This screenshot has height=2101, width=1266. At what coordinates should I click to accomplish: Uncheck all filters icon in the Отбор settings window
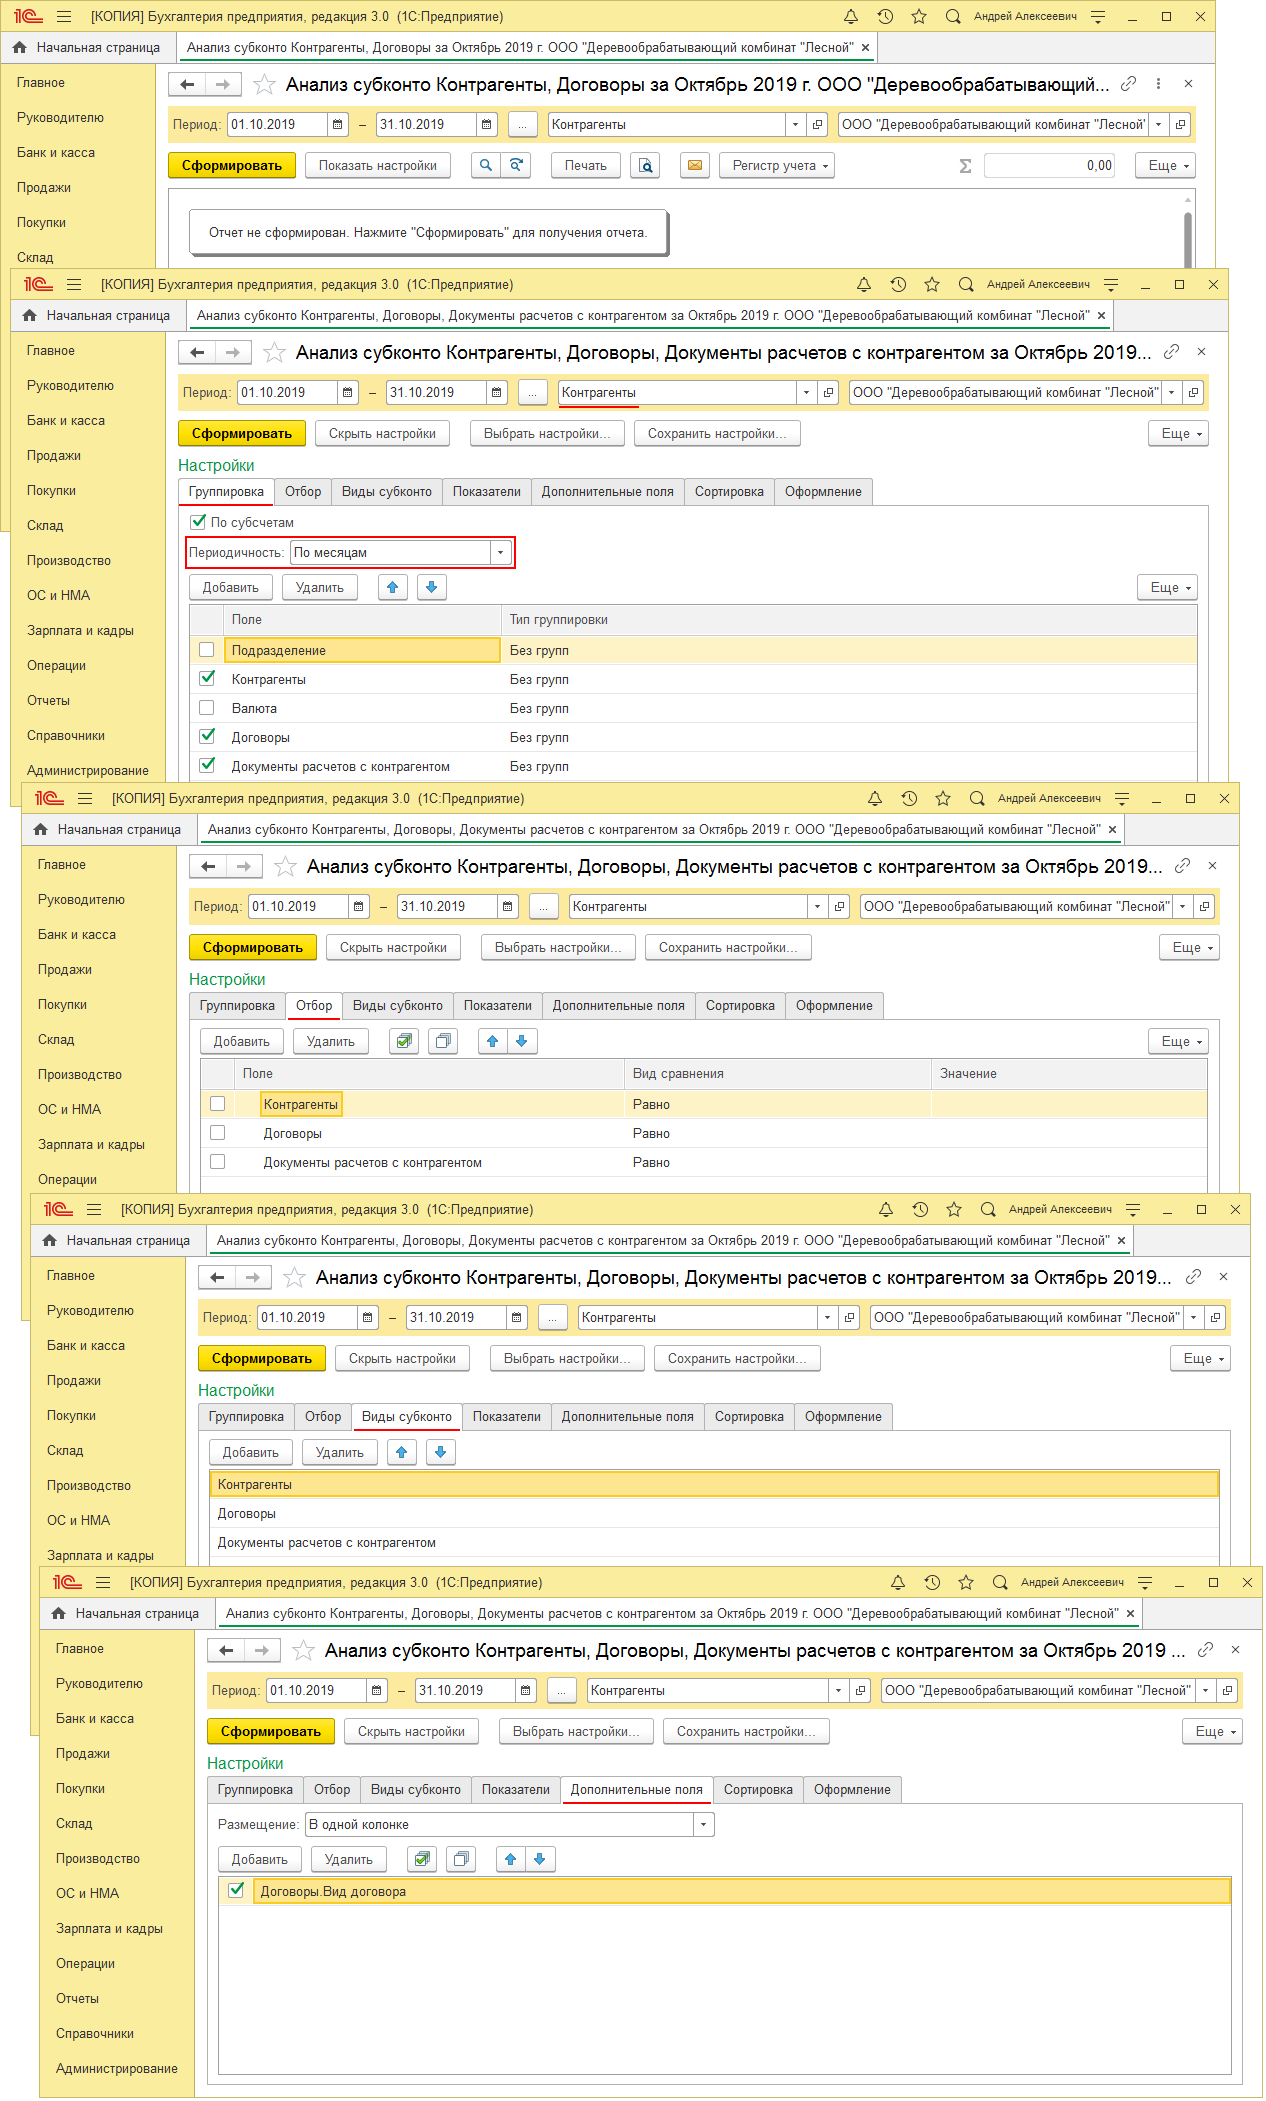tap(443, 1042)
